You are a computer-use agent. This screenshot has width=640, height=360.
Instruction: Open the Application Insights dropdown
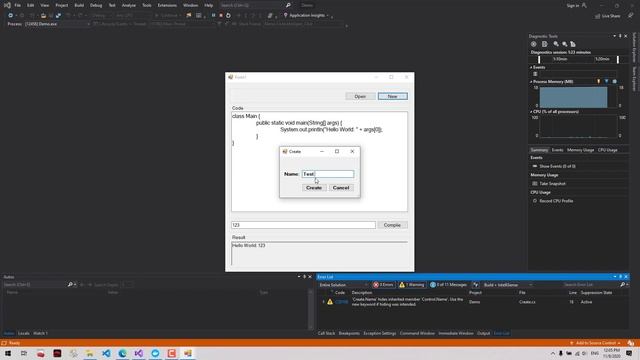[x=307, y=16]
